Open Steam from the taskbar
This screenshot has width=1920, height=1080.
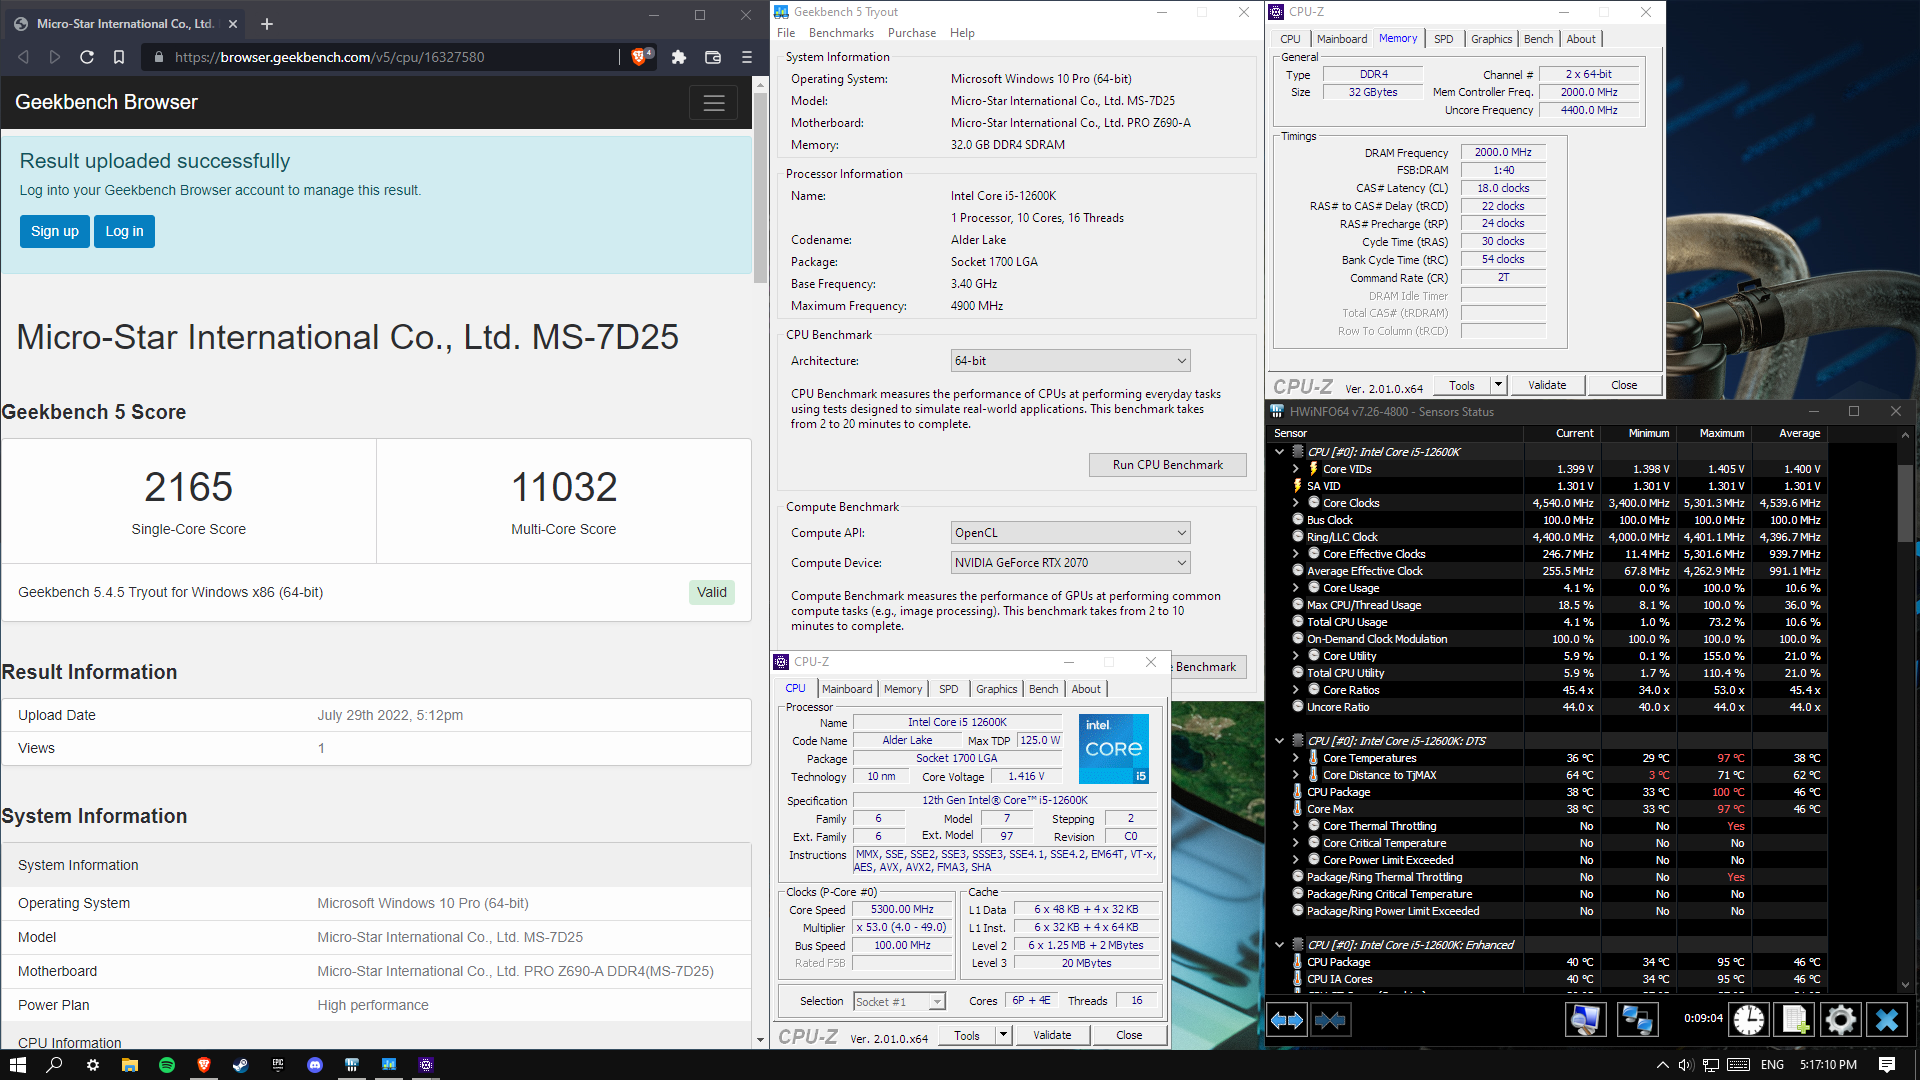click(x=241, y=1065)
